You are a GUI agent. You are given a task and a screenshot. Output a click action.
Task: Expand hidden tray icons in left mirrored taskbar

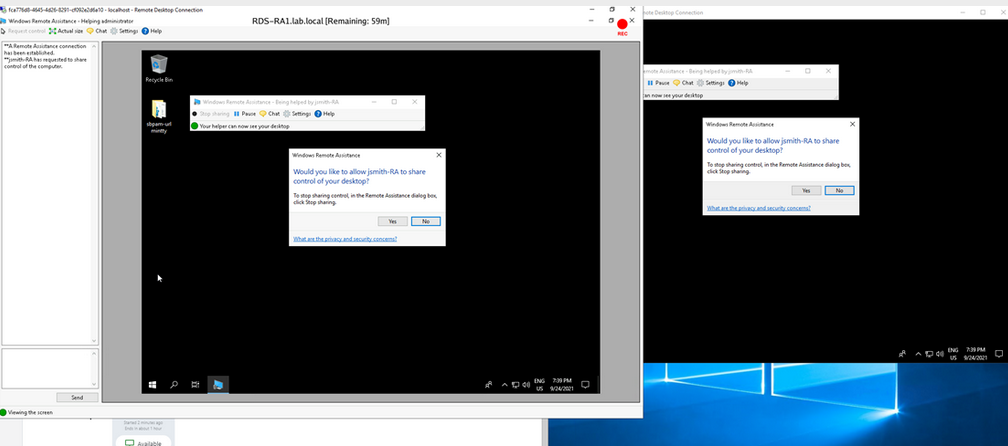click(x=504, y=384)
